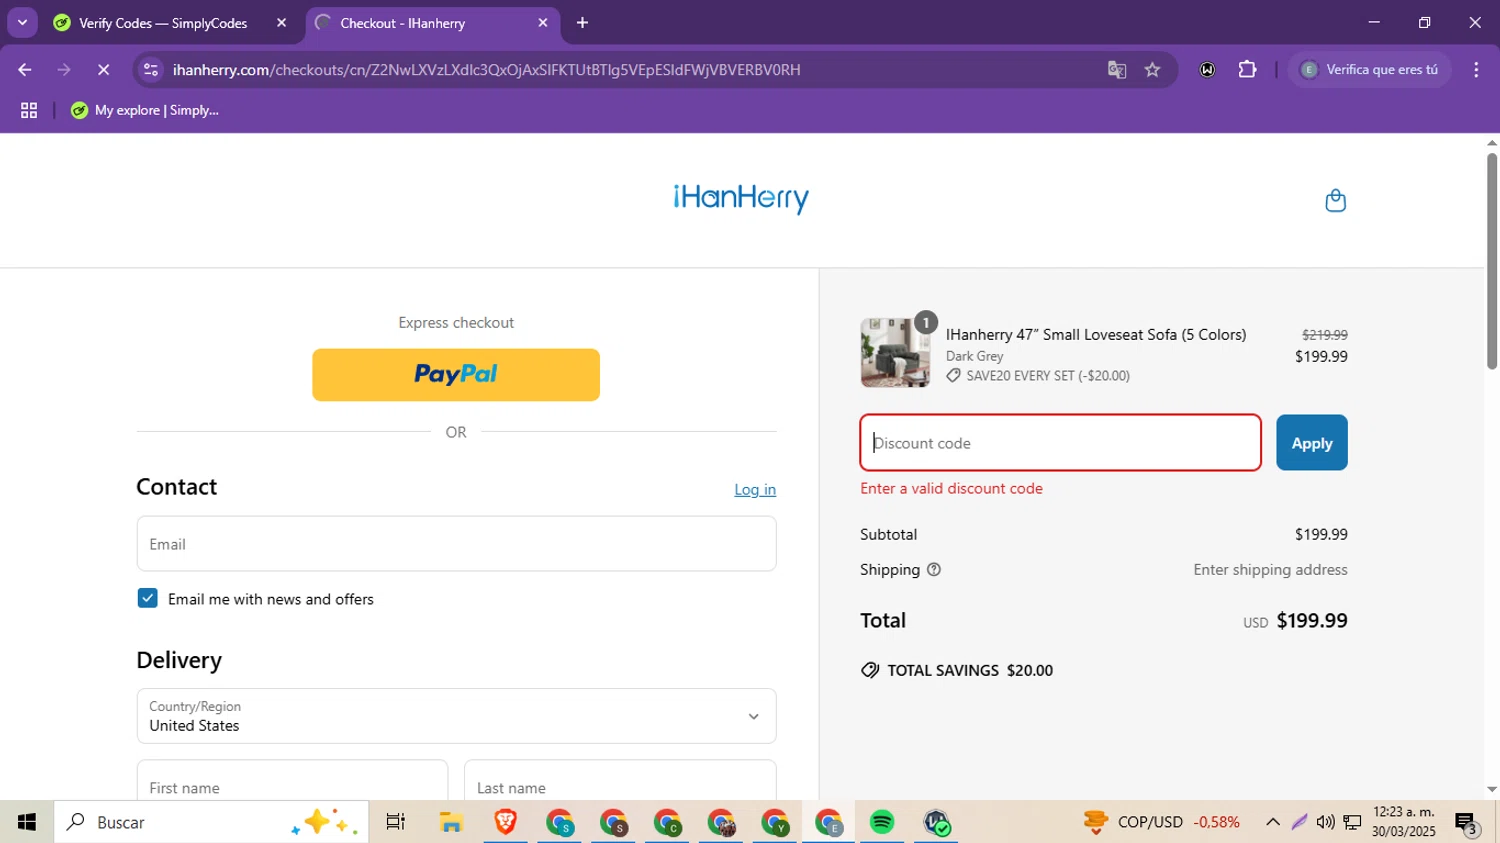Open File Explorer from the taskbar
Image resolution: width=1500 pixels, height=843 pixels.
pyautogui.click(x=451, y=822)
